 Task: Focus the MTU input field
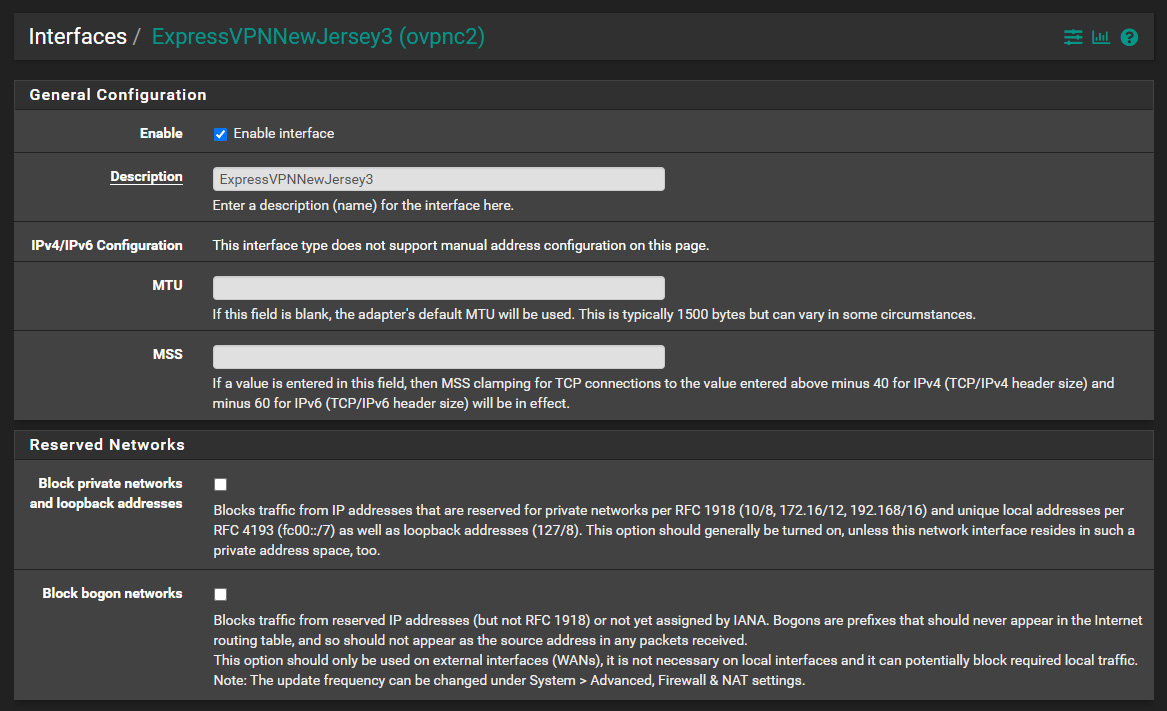click(x=438, y=288)
